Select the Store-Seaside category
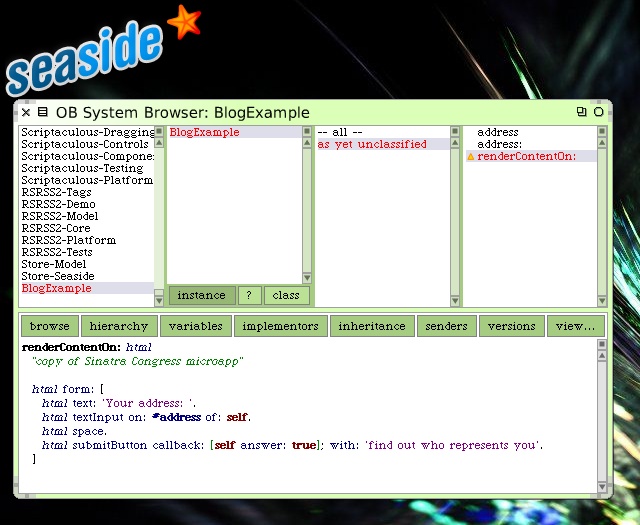This screenshot has width=640, height=525. [87, 276]
